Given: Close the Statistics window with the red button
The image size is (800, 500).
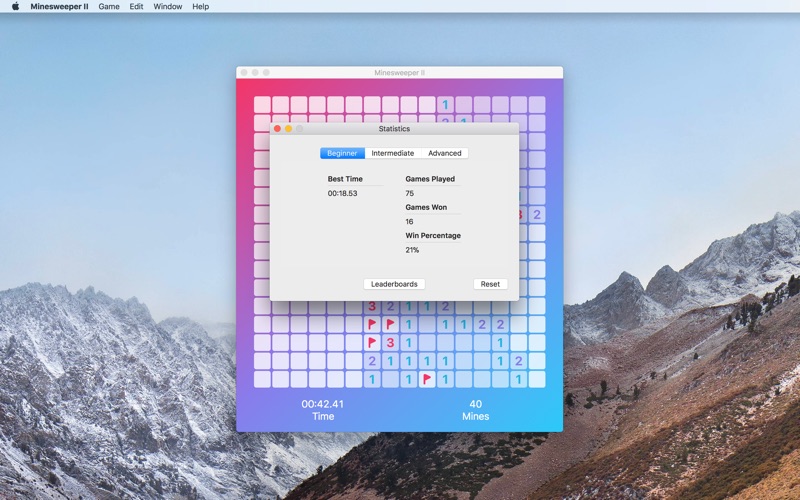Looking at the screenshot, I should [278, 129].
